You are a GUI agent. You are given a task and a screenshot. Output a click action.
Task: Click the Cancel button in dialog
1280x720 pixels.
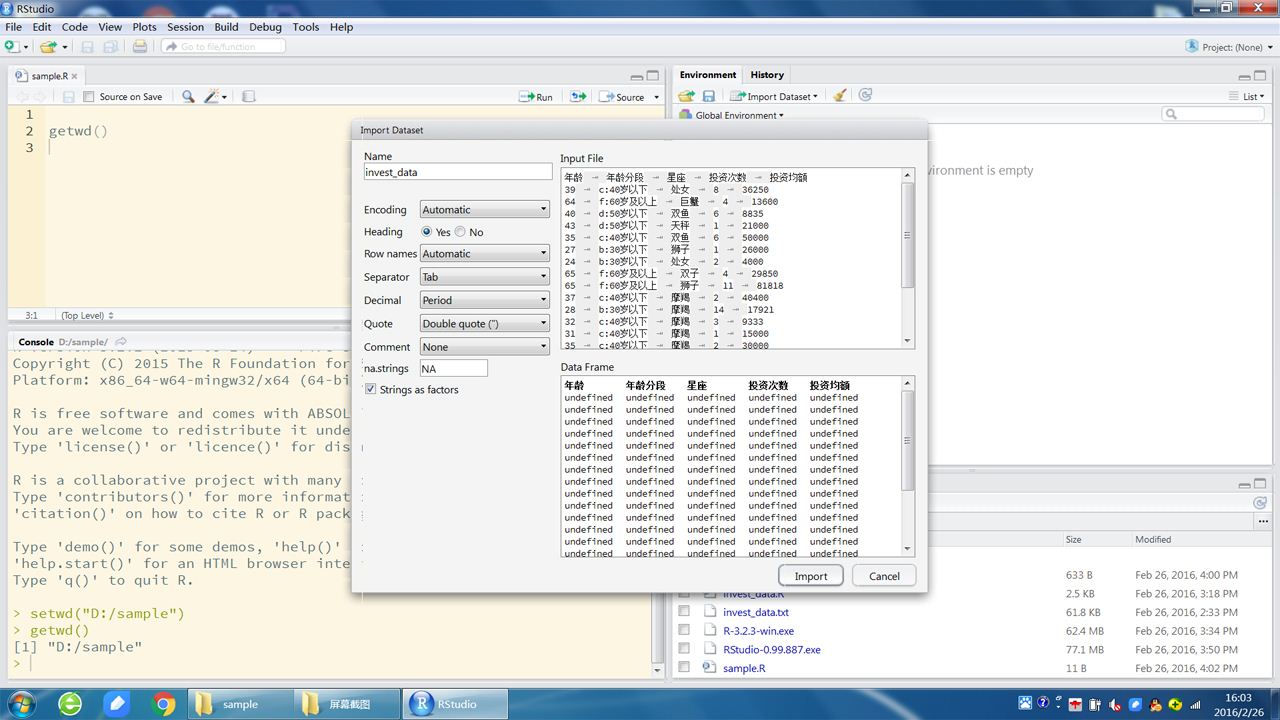[884, 576]
